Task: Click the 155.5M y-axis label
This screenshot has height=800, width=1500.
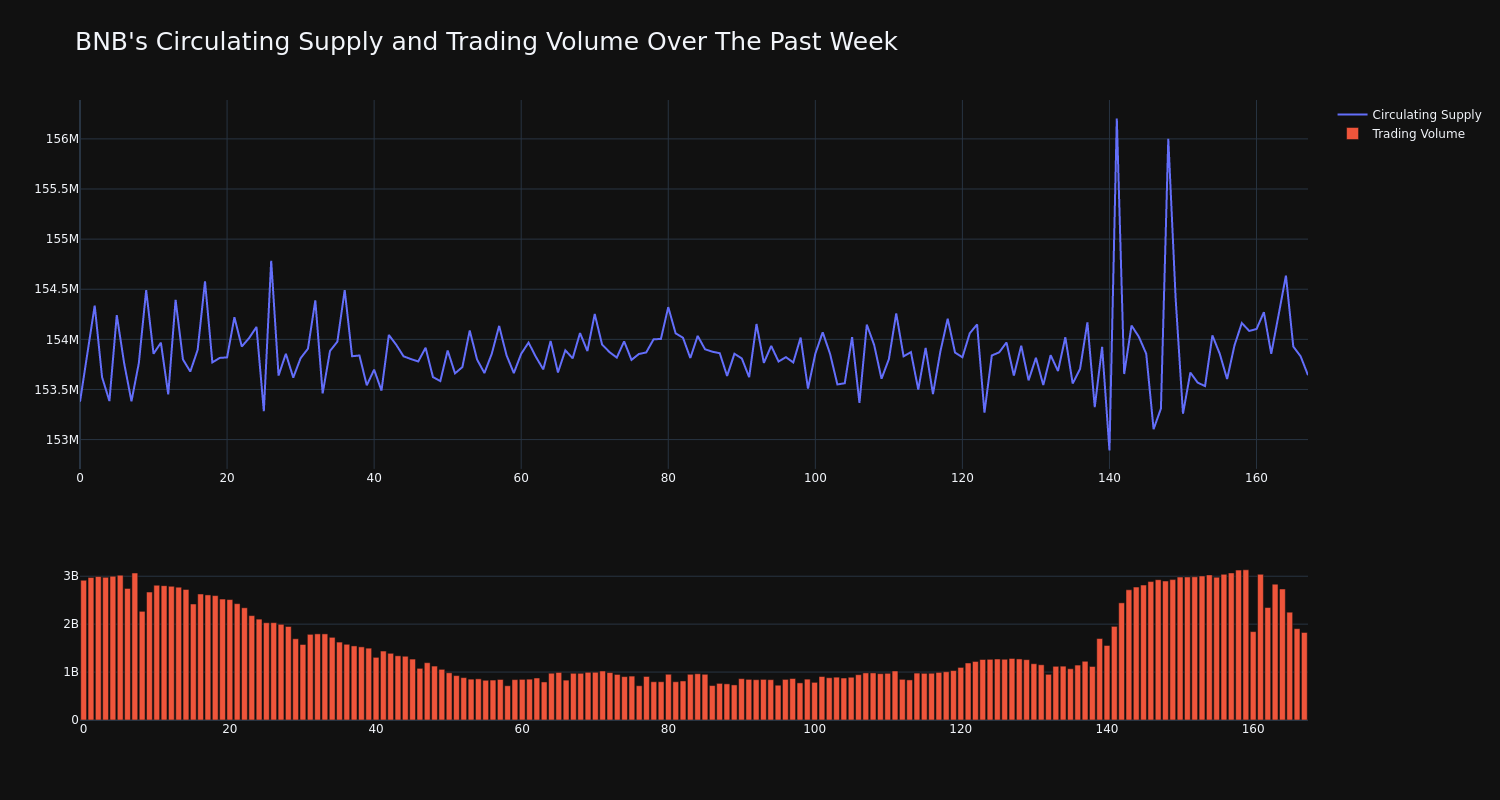Action: 56,189
